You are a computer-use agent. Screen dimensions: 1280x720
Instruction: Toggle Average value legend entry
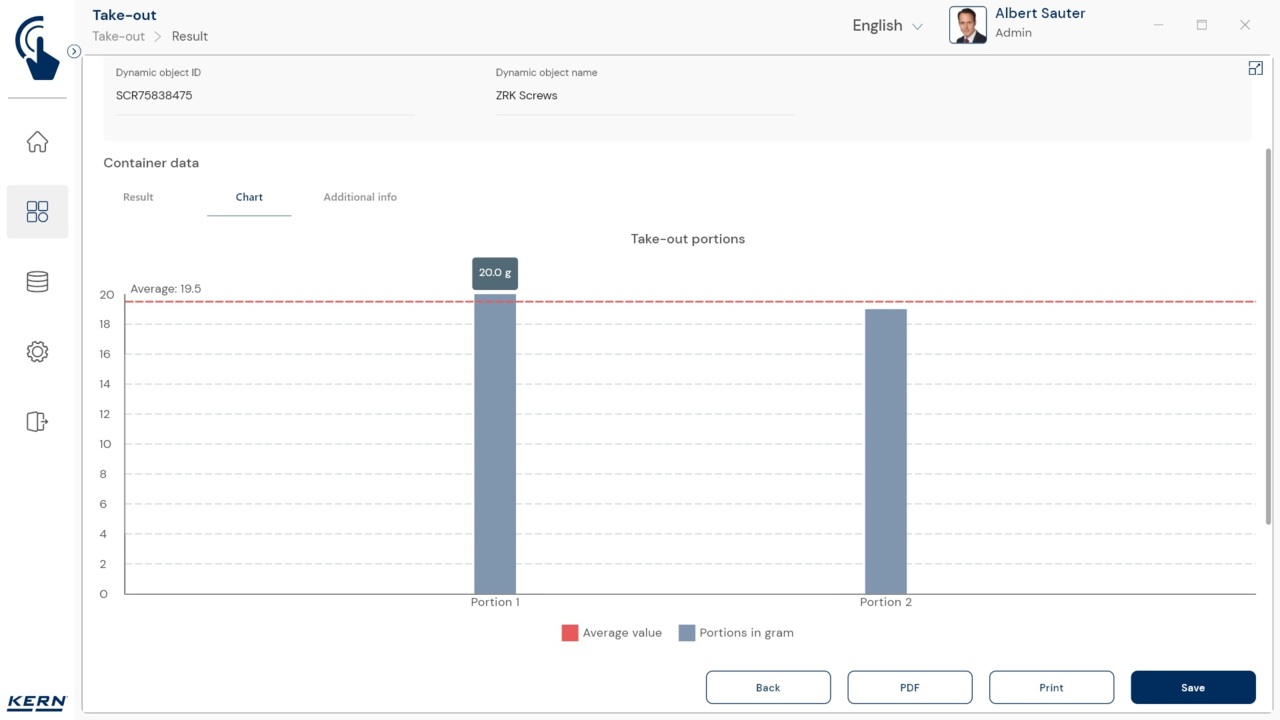pyautogui.click(x=612, y=633)
